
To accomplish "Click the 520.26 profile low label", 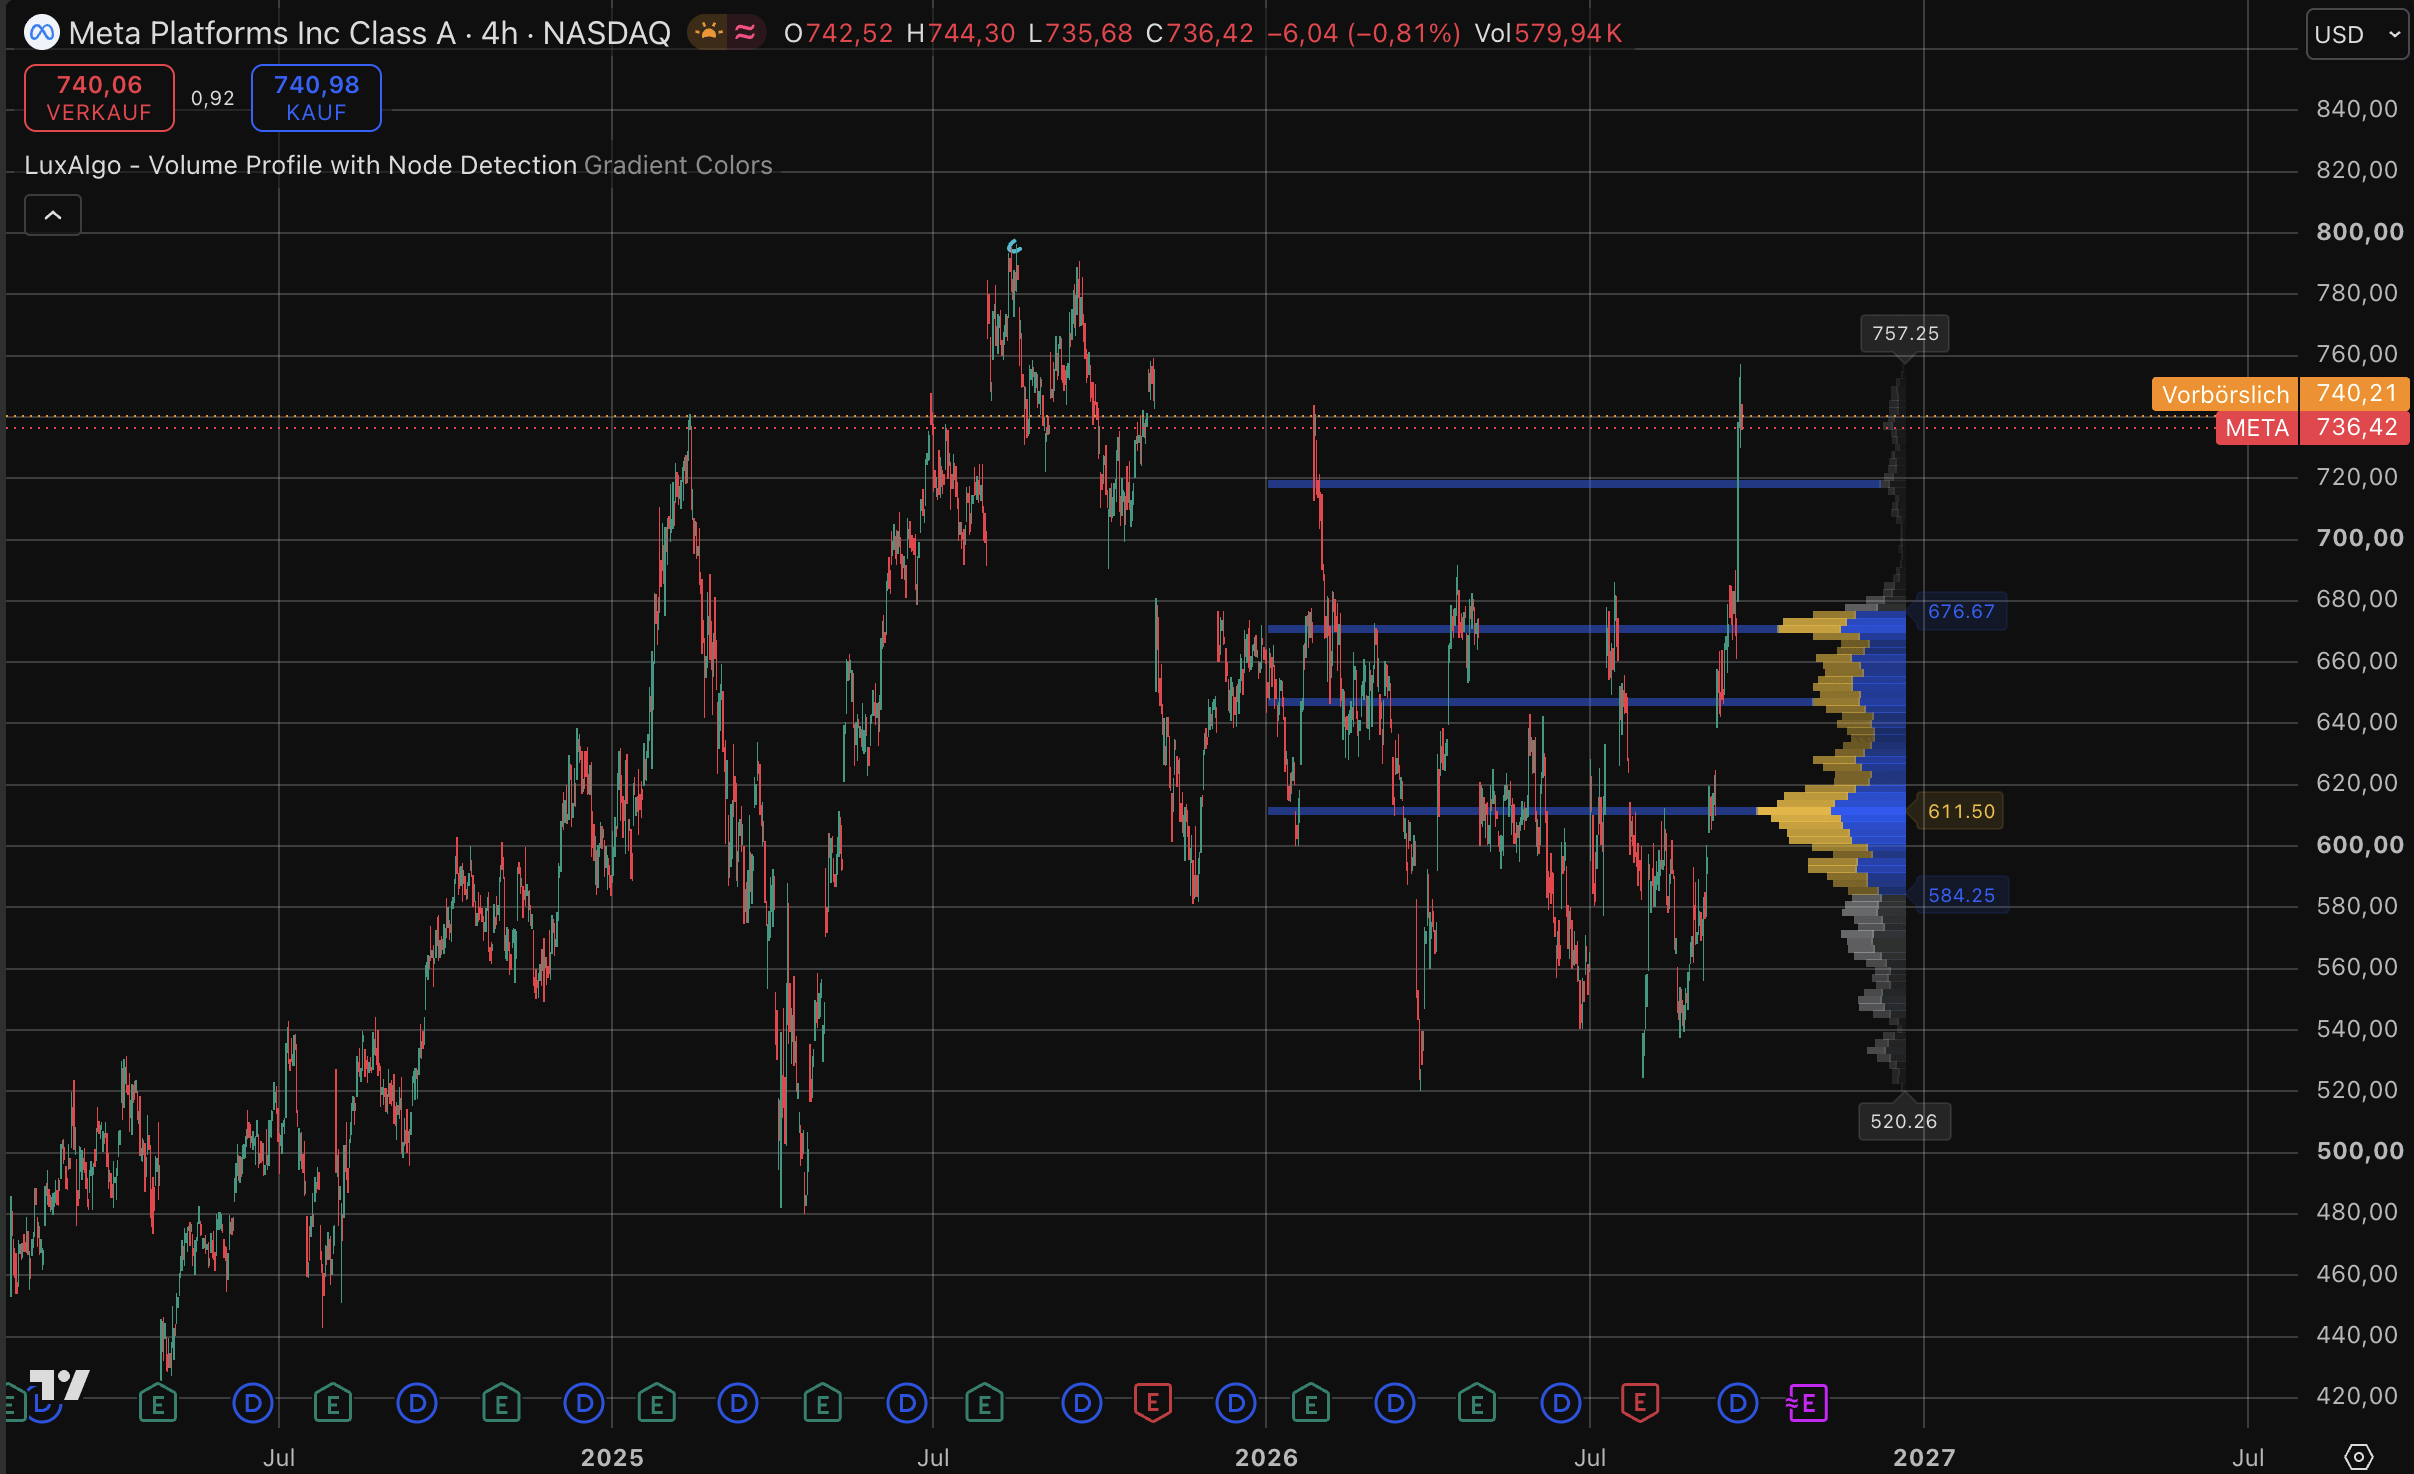I will point(1904,1121).
